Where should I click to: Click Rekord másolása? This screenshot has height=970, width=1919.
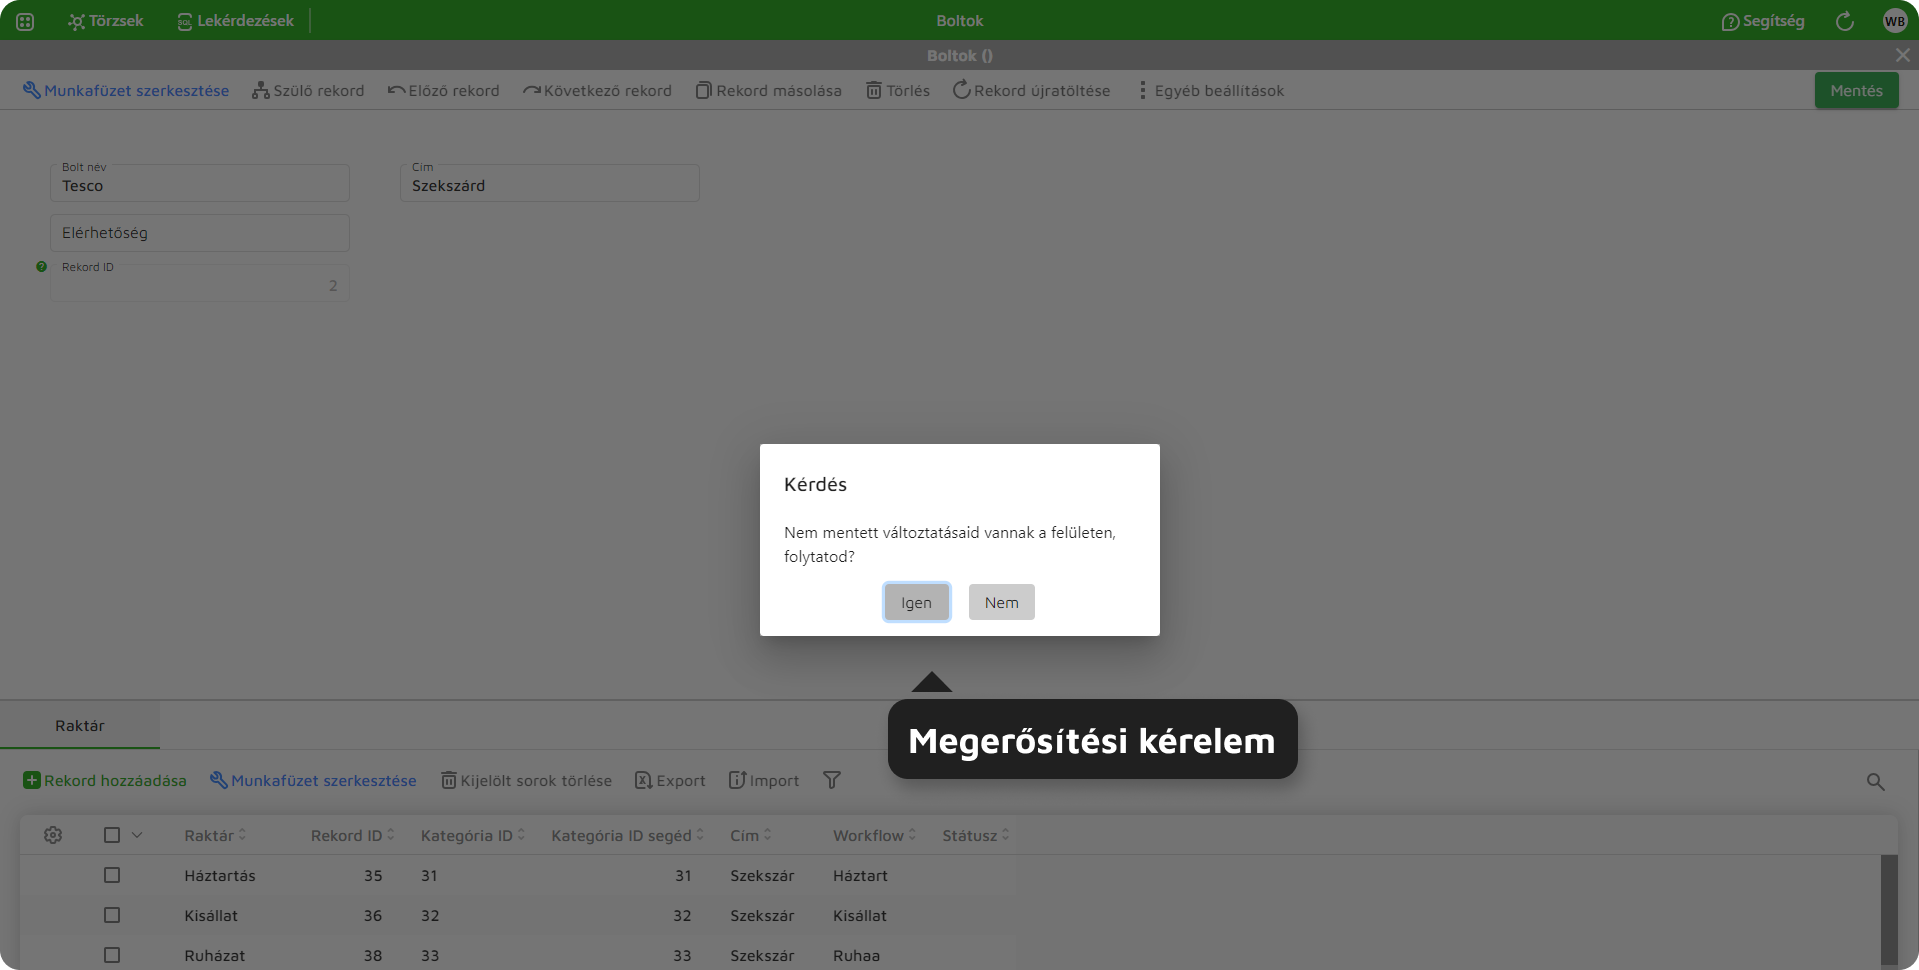click(x=769, y=90)
